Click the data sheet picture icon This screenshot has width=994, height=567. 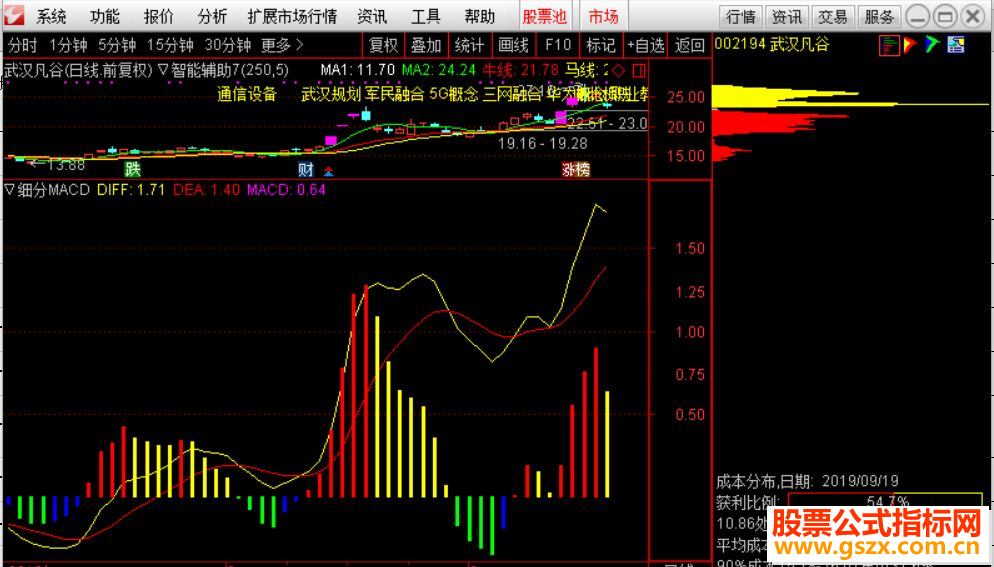pyautogui.click(x=956, y=45)
